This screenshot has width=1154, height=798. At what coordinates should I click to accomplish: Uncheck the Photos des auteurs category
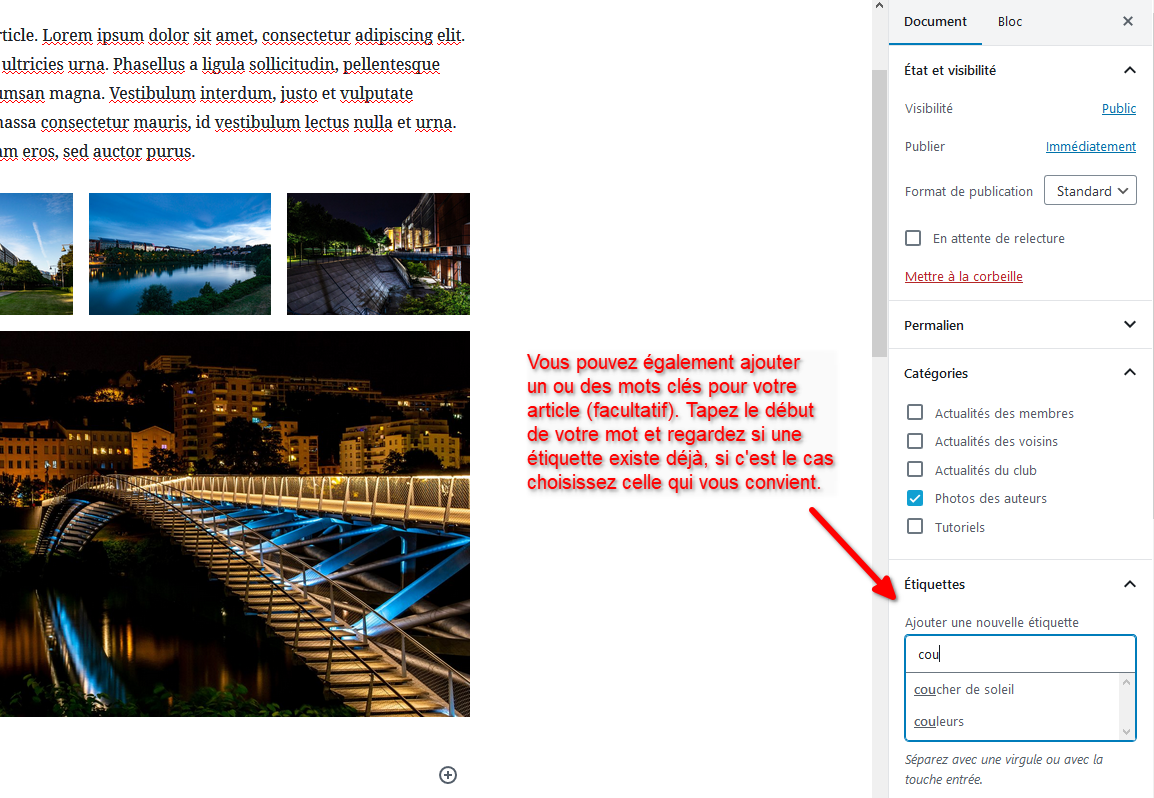tap(914, 498)
